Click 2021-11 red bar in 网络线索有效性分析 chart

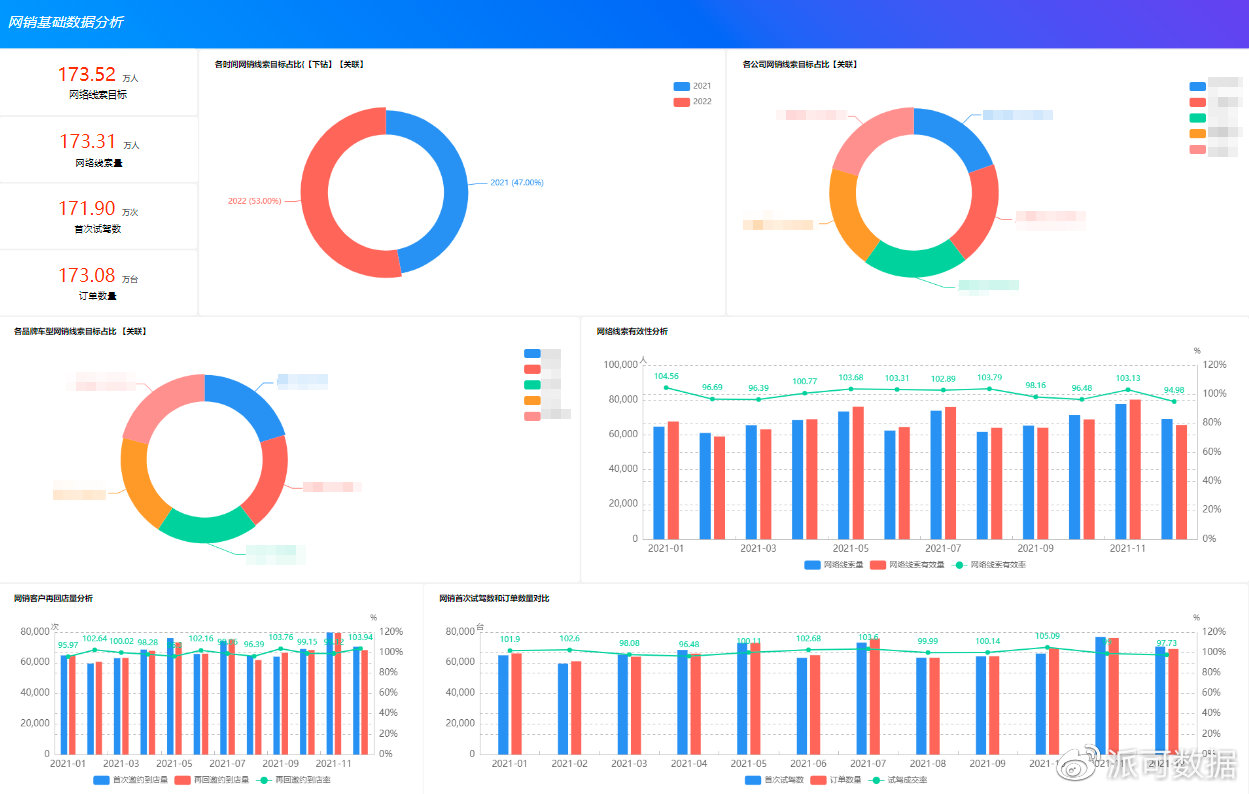(1135, 470)
